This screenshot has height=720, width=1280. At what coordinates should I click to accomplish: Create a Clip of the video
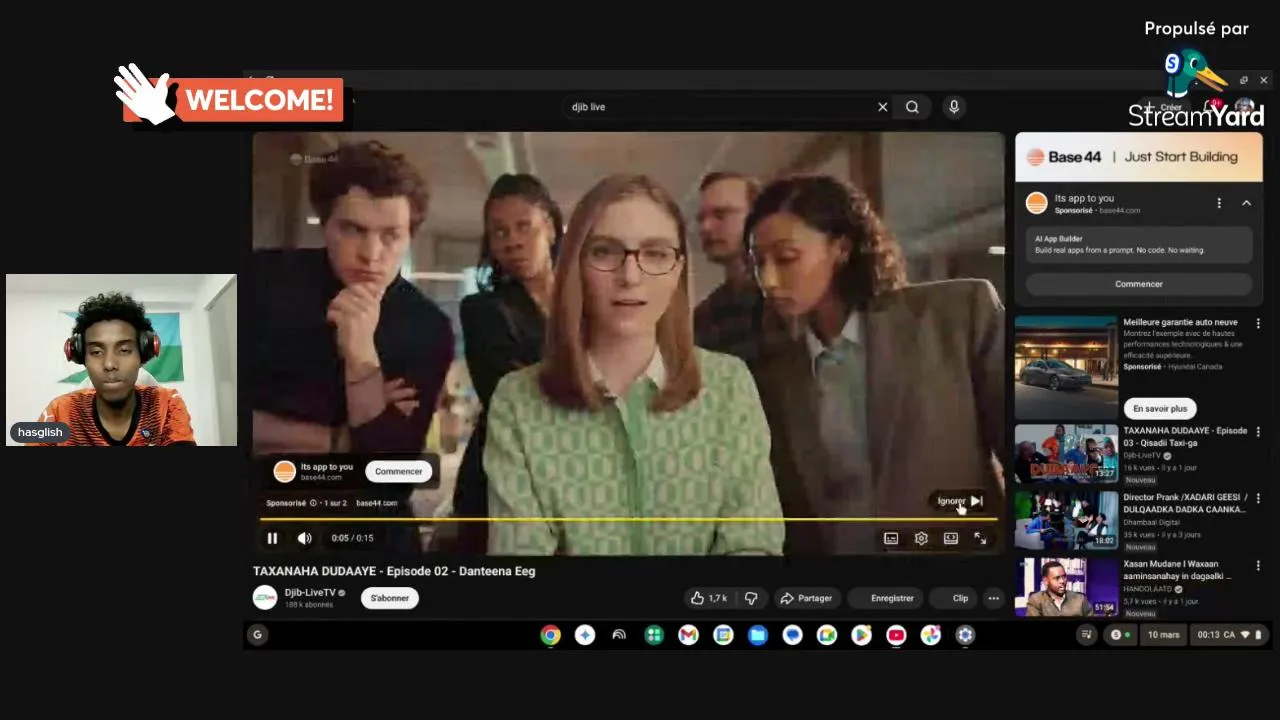954,598
